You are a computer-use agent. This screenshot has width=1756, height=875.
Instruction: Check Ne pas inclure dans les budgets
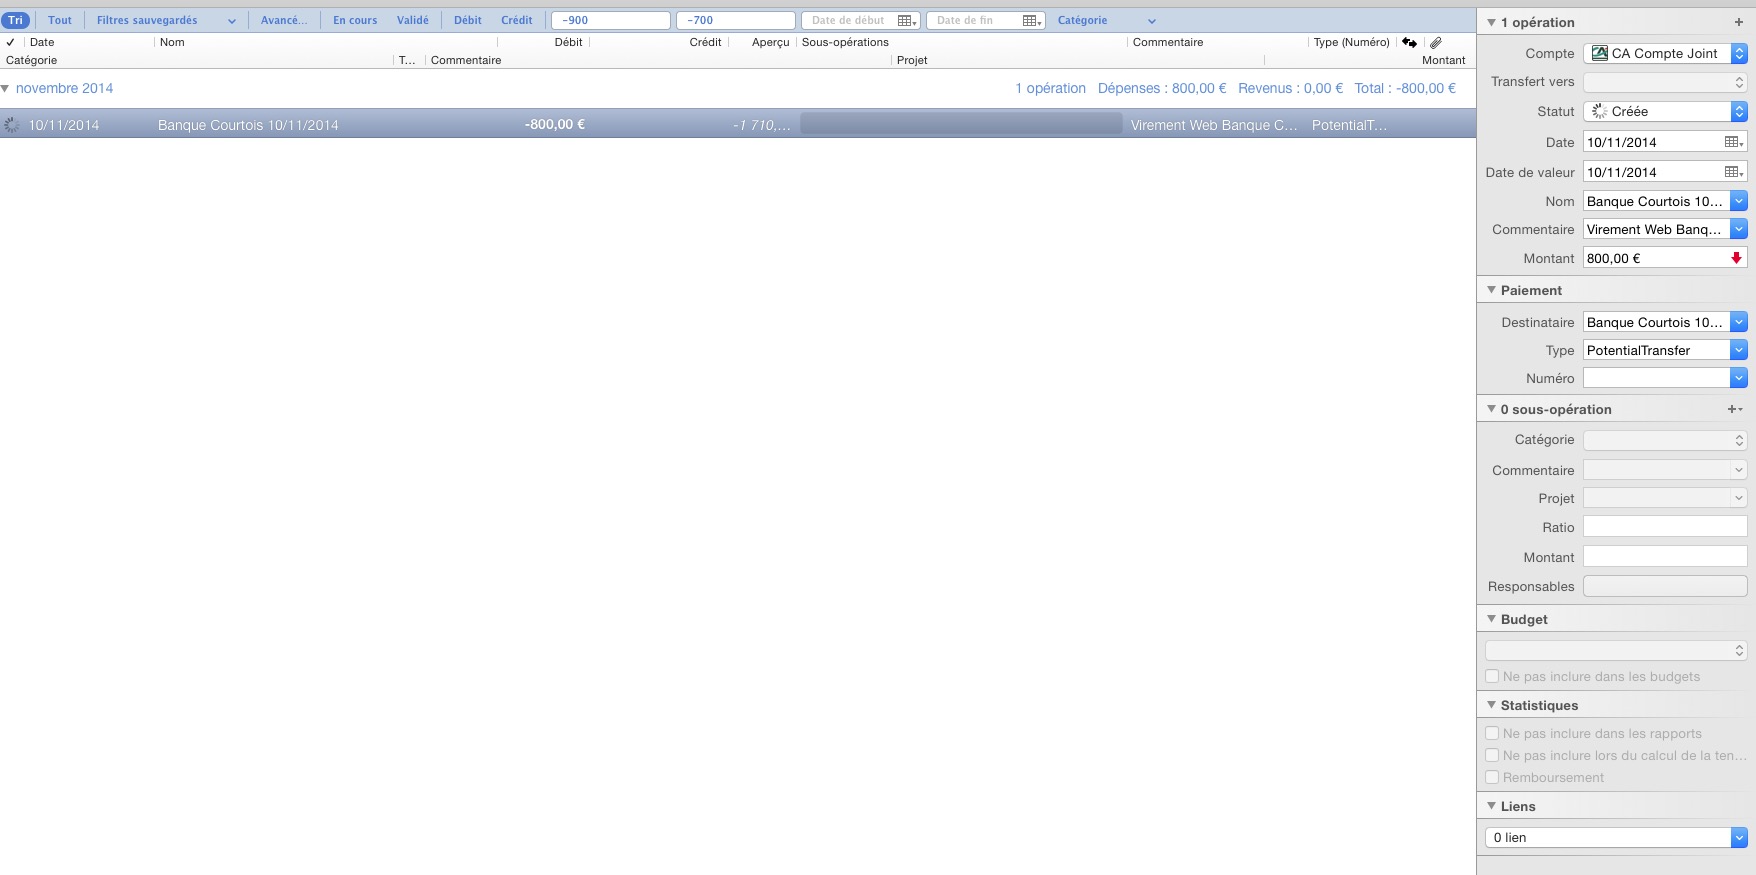[1492, 677]
